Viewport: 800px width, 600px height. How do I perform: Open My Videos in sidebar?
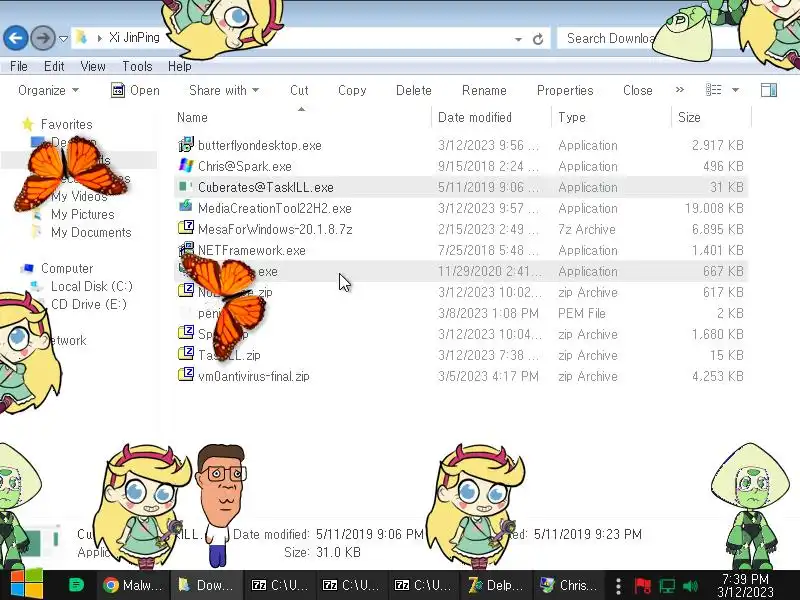coord(79,196)
